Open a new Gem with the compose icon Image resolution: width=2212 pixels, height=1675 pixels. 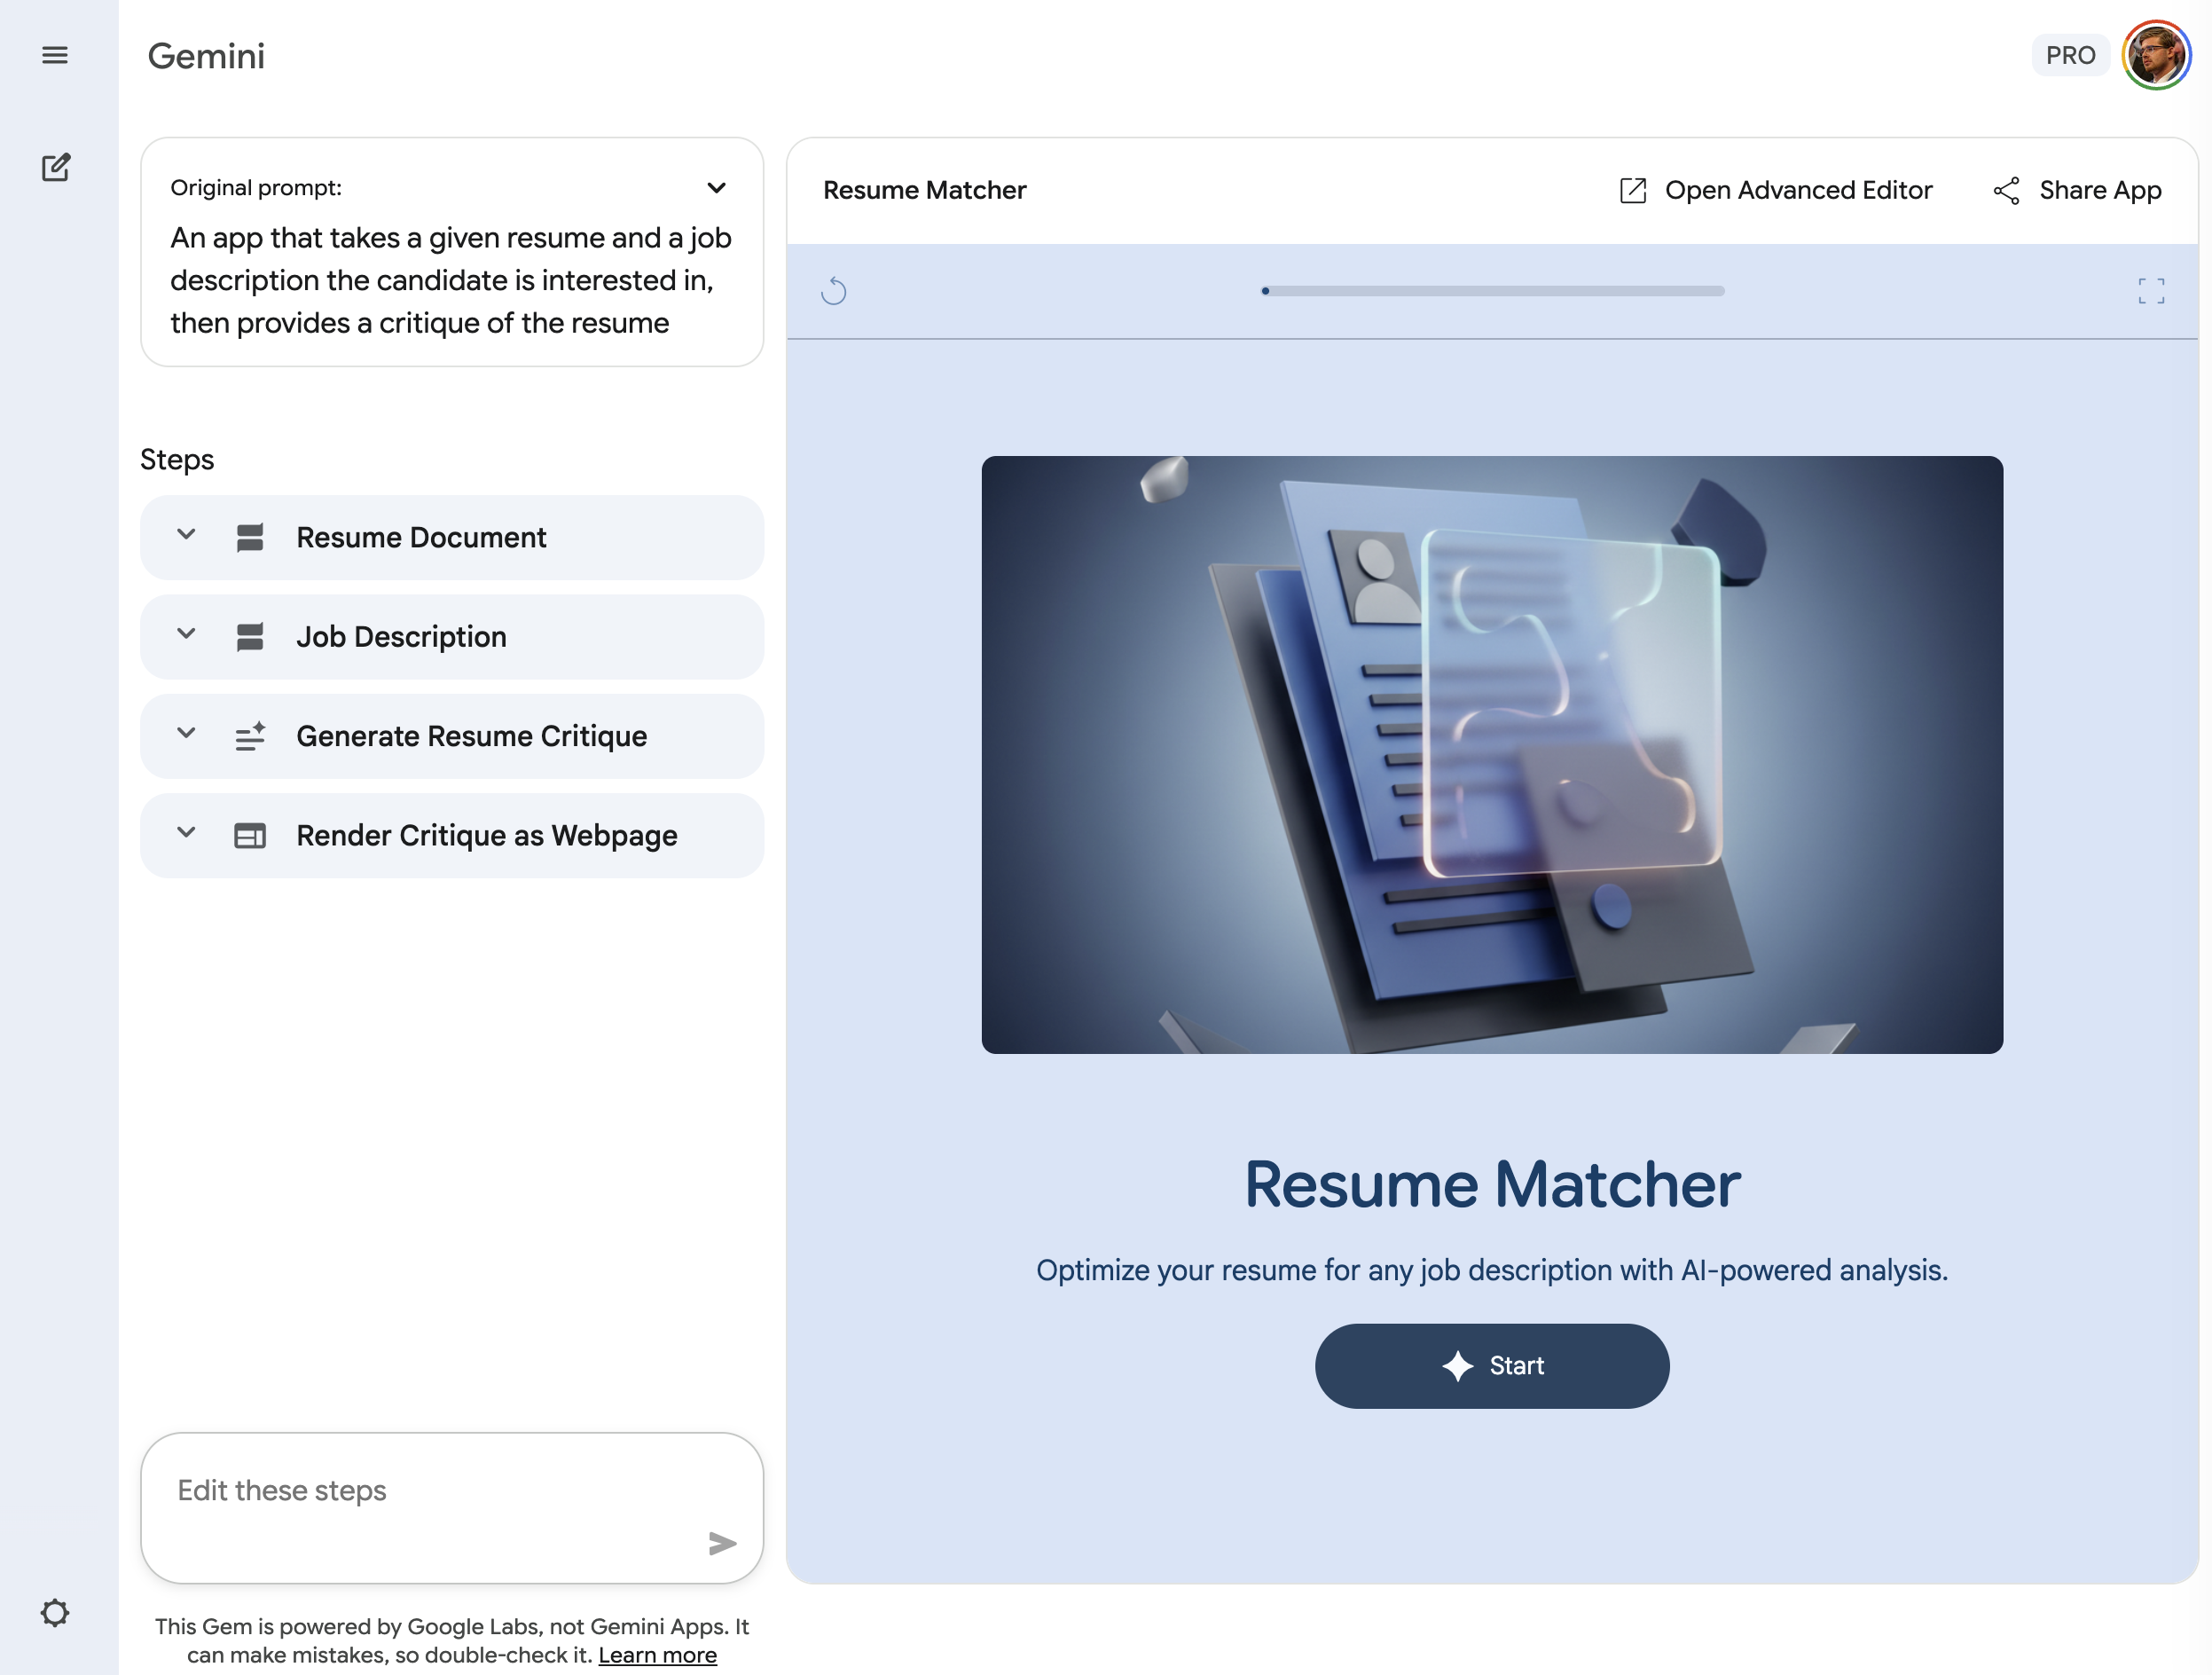click(x=57, y=167)
